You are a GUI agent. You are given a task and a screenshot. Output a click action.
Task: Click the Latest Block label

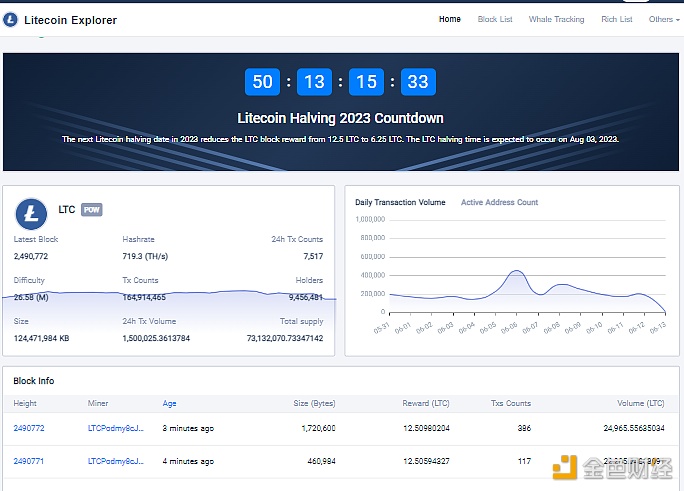click(36, 239)
